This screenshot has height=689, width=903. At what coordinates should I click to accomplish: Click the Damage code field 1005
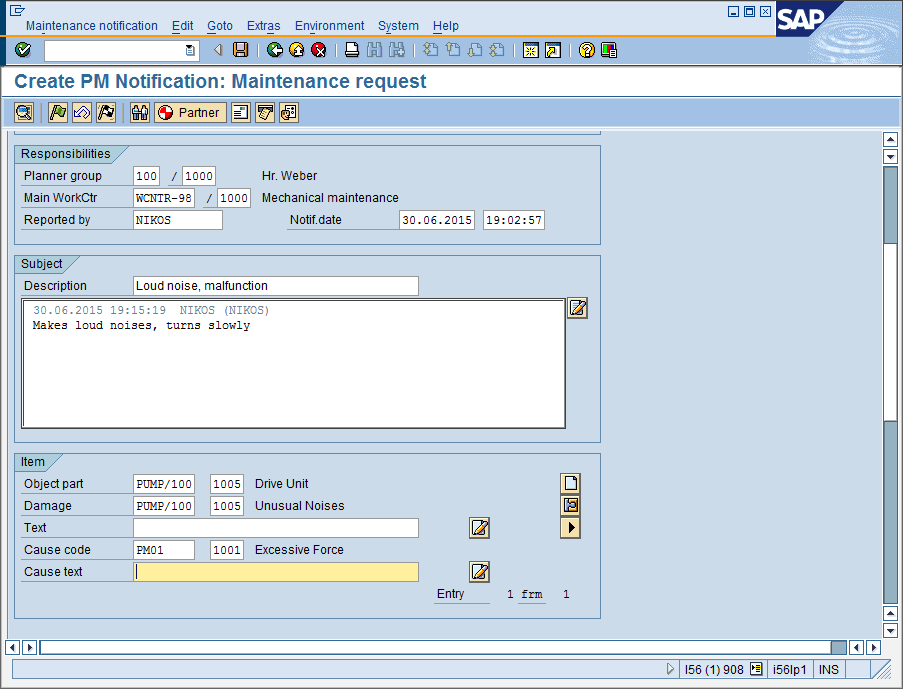pyautogui.click(x=227, y=505)
